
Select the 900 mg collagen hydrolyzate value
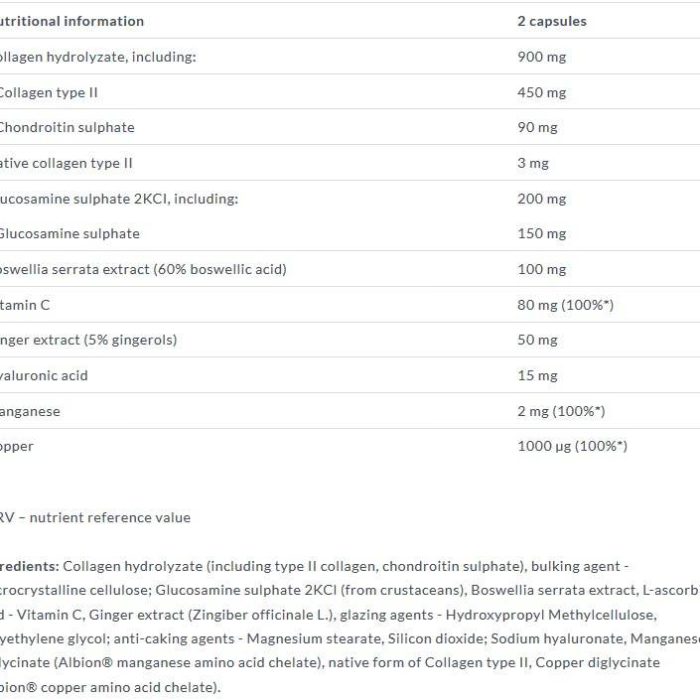(x=542, y=57)
